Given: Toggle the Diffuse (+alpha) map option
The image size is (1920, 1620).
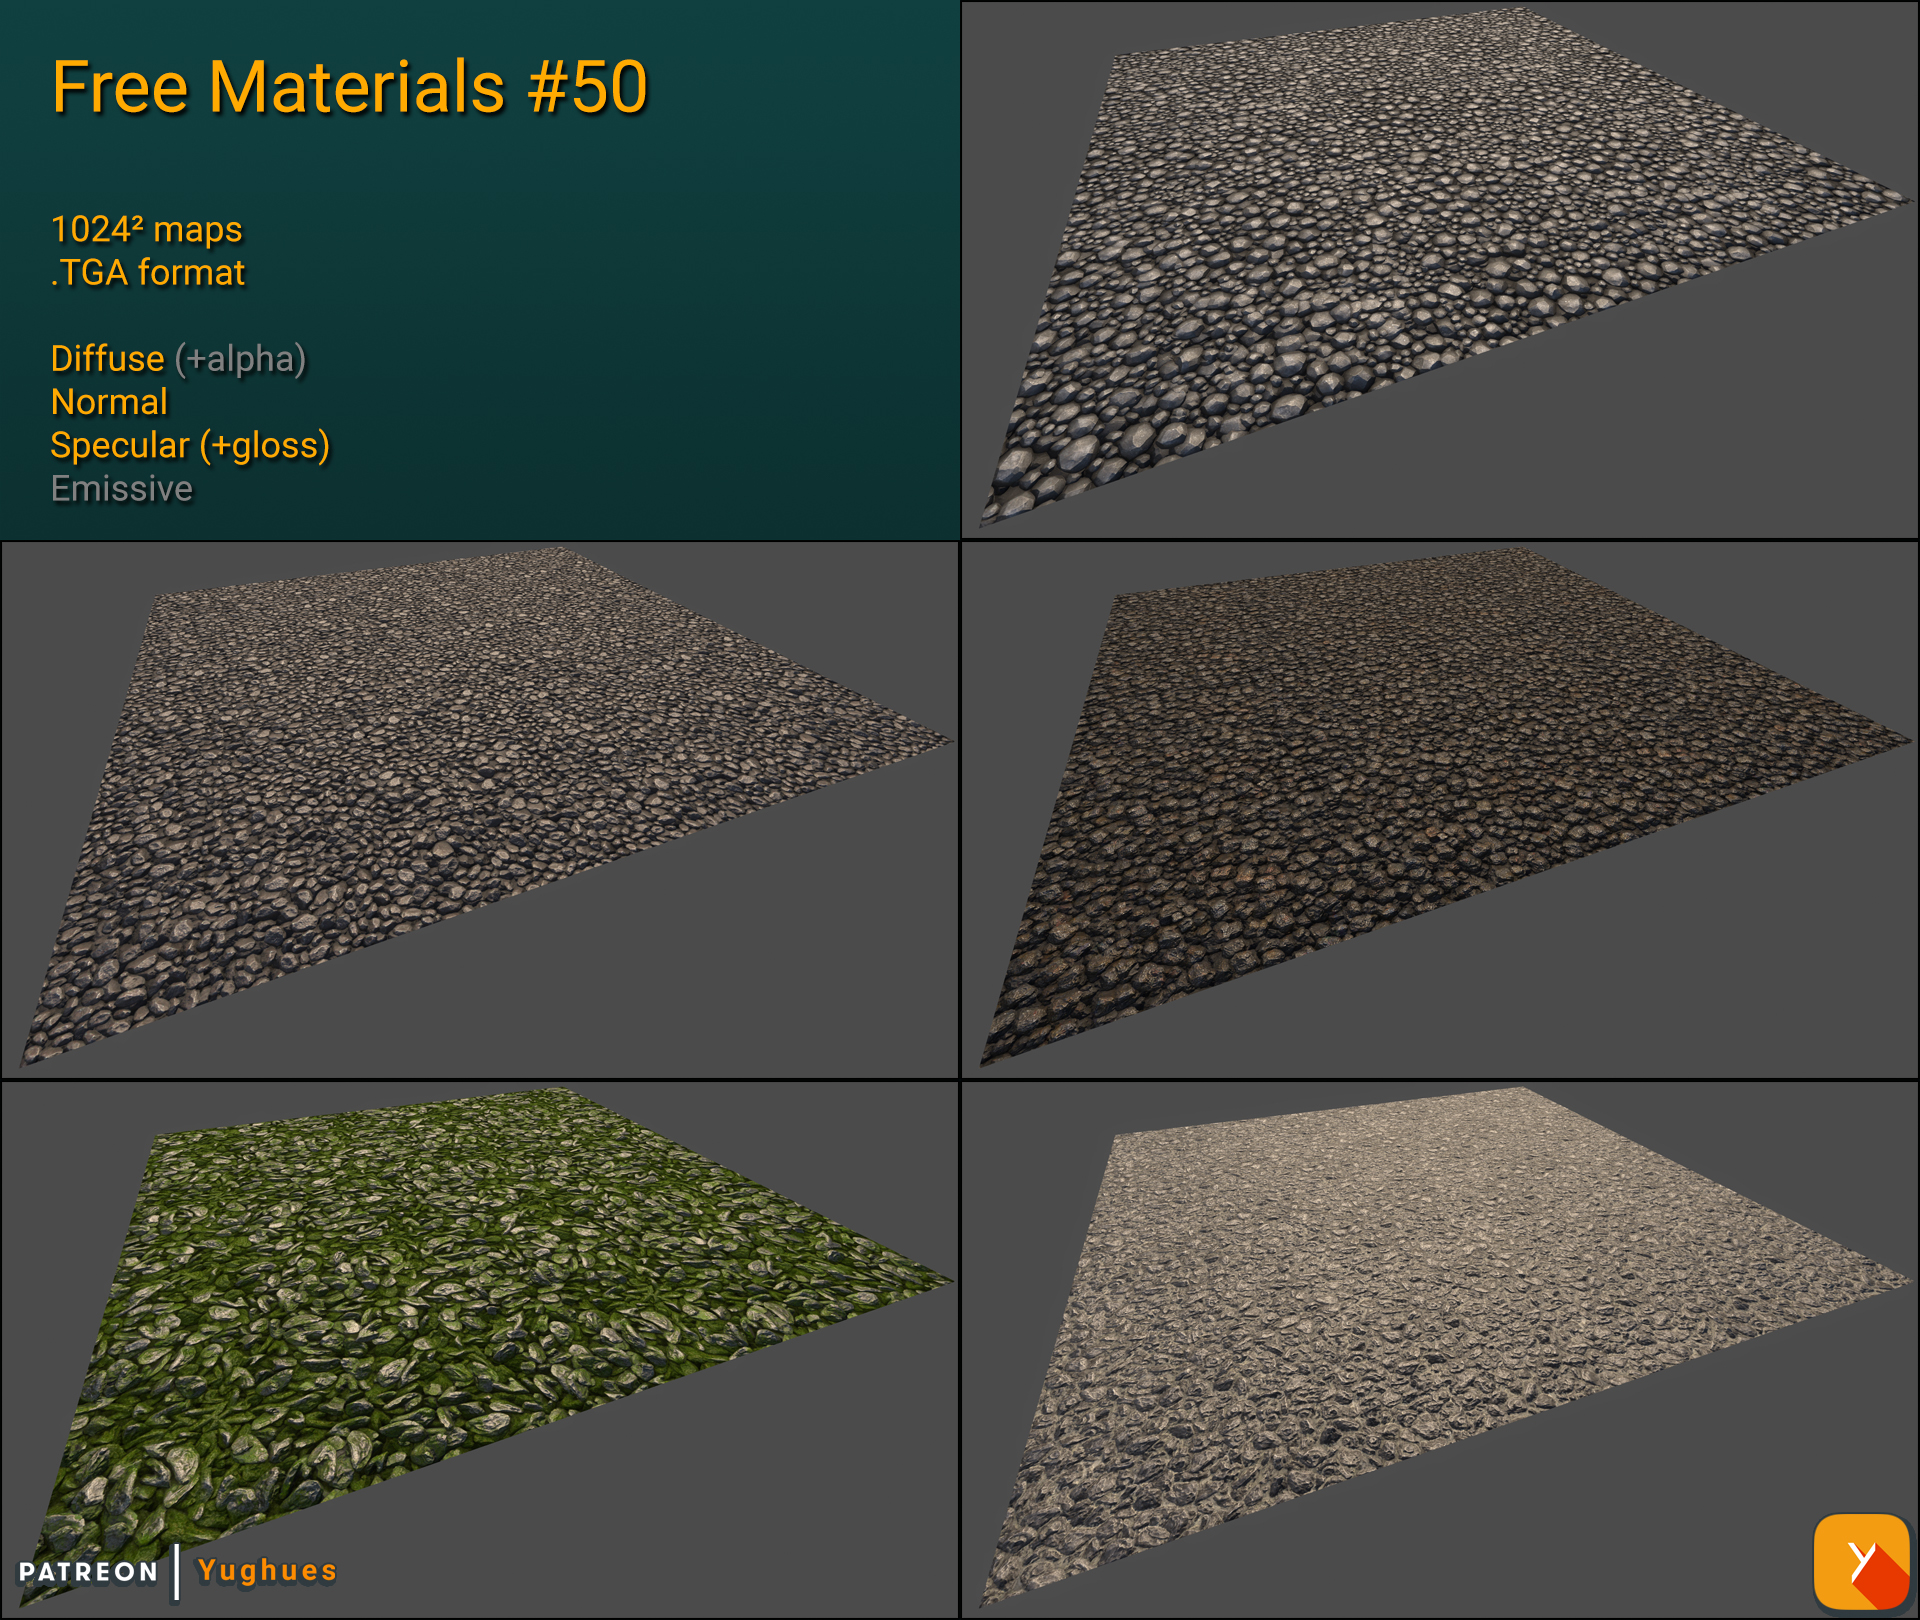Looking at the screenshot, I should [178, 358].
